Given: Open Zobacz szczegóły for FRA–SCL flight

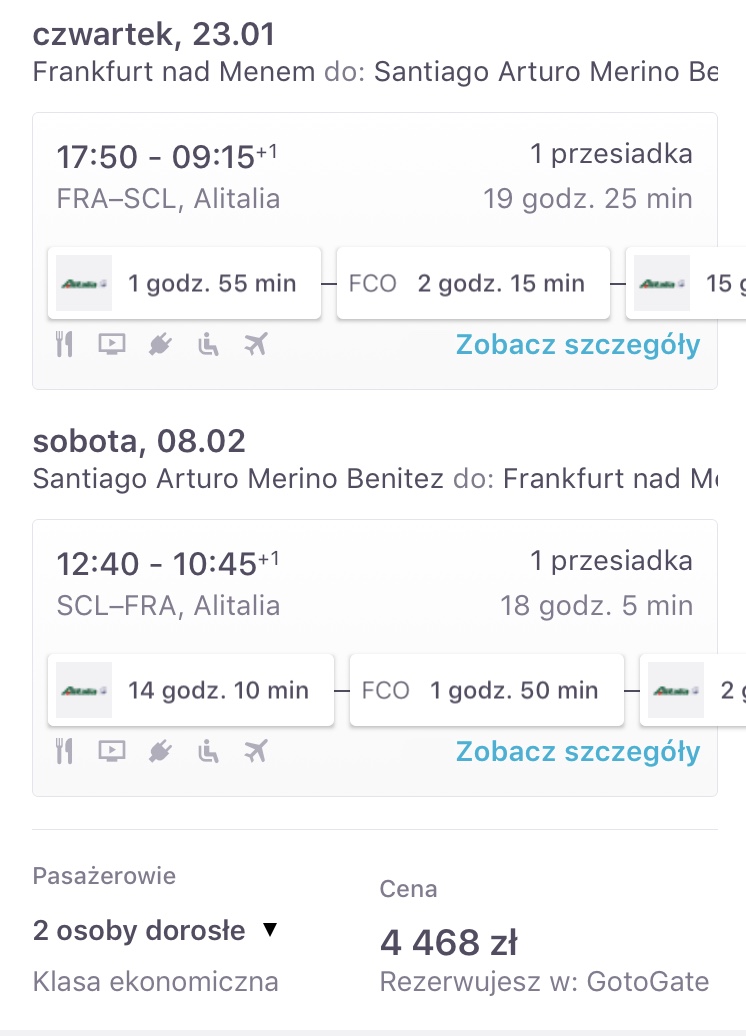Looking at the screenshot, I should click(578, 345).
